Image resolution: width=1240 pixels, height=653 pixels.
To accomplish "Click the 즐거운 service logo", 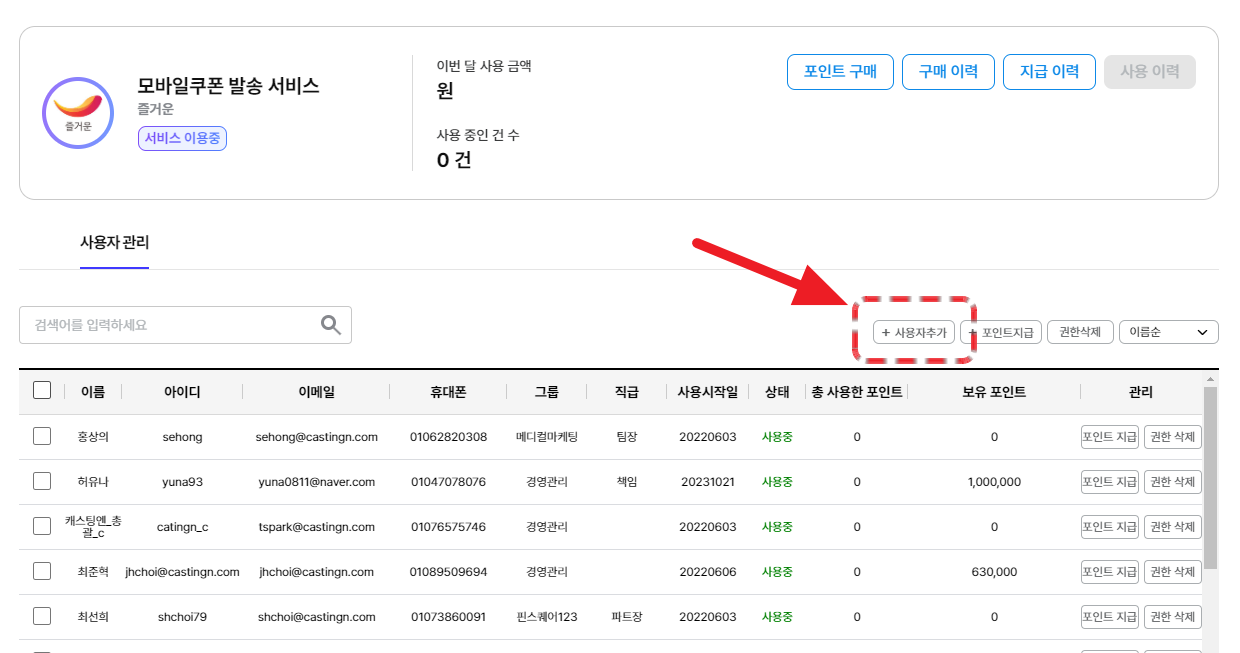I will coord(78,113).
